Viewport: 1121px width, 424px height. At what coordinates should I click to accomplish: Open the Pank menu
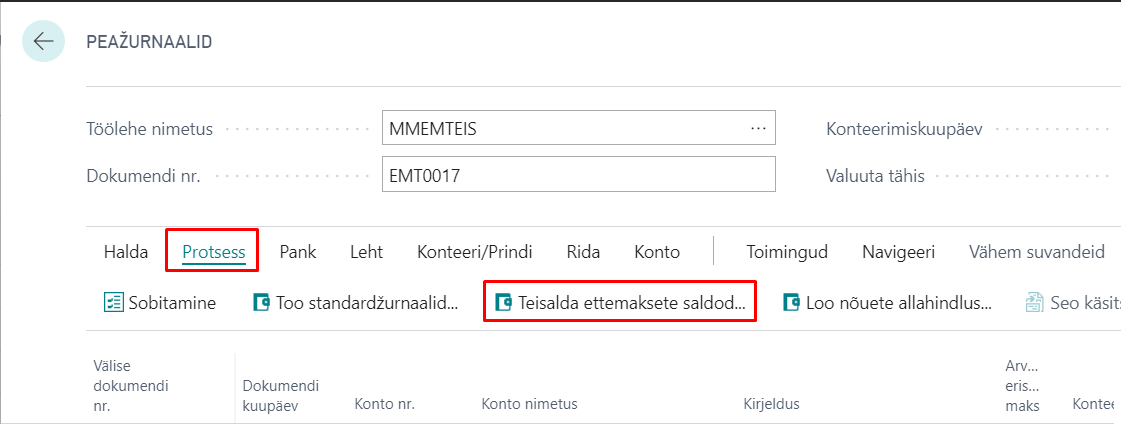pos(297,252)
